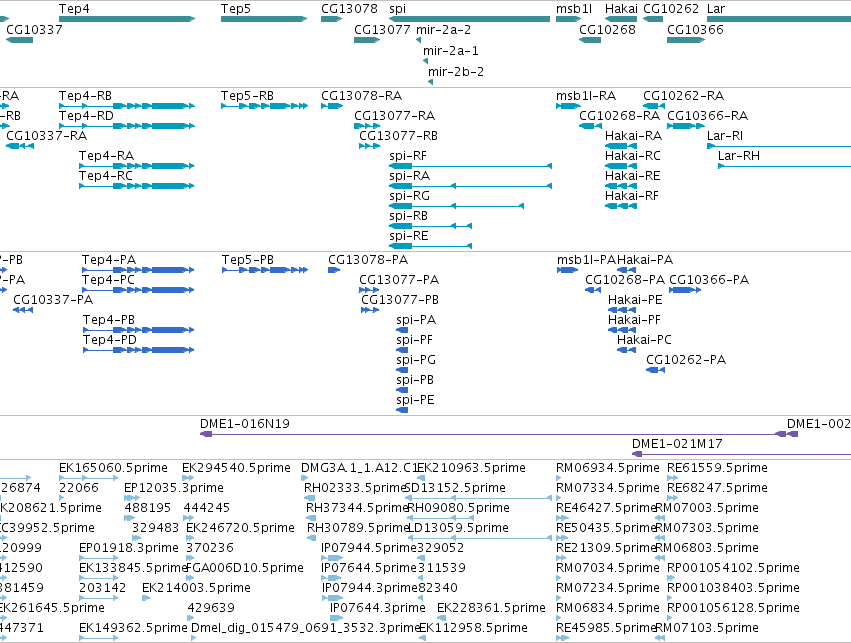The width and height of the screenshot is (851, 643).
Task: Click the Tep5-PB protein label
Action: point(248,260)
